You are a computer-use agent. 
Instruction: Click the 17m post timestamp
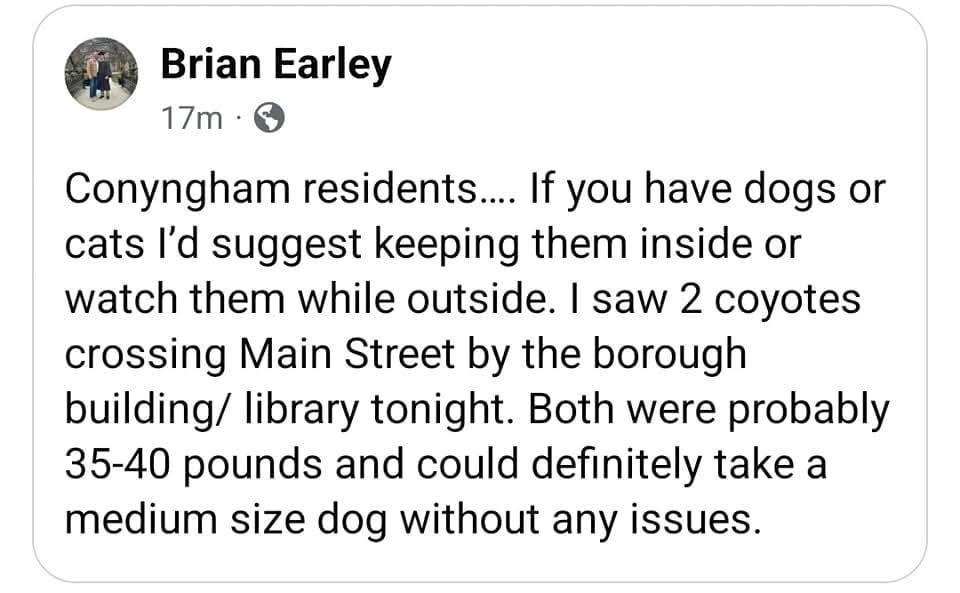(192, 118)
